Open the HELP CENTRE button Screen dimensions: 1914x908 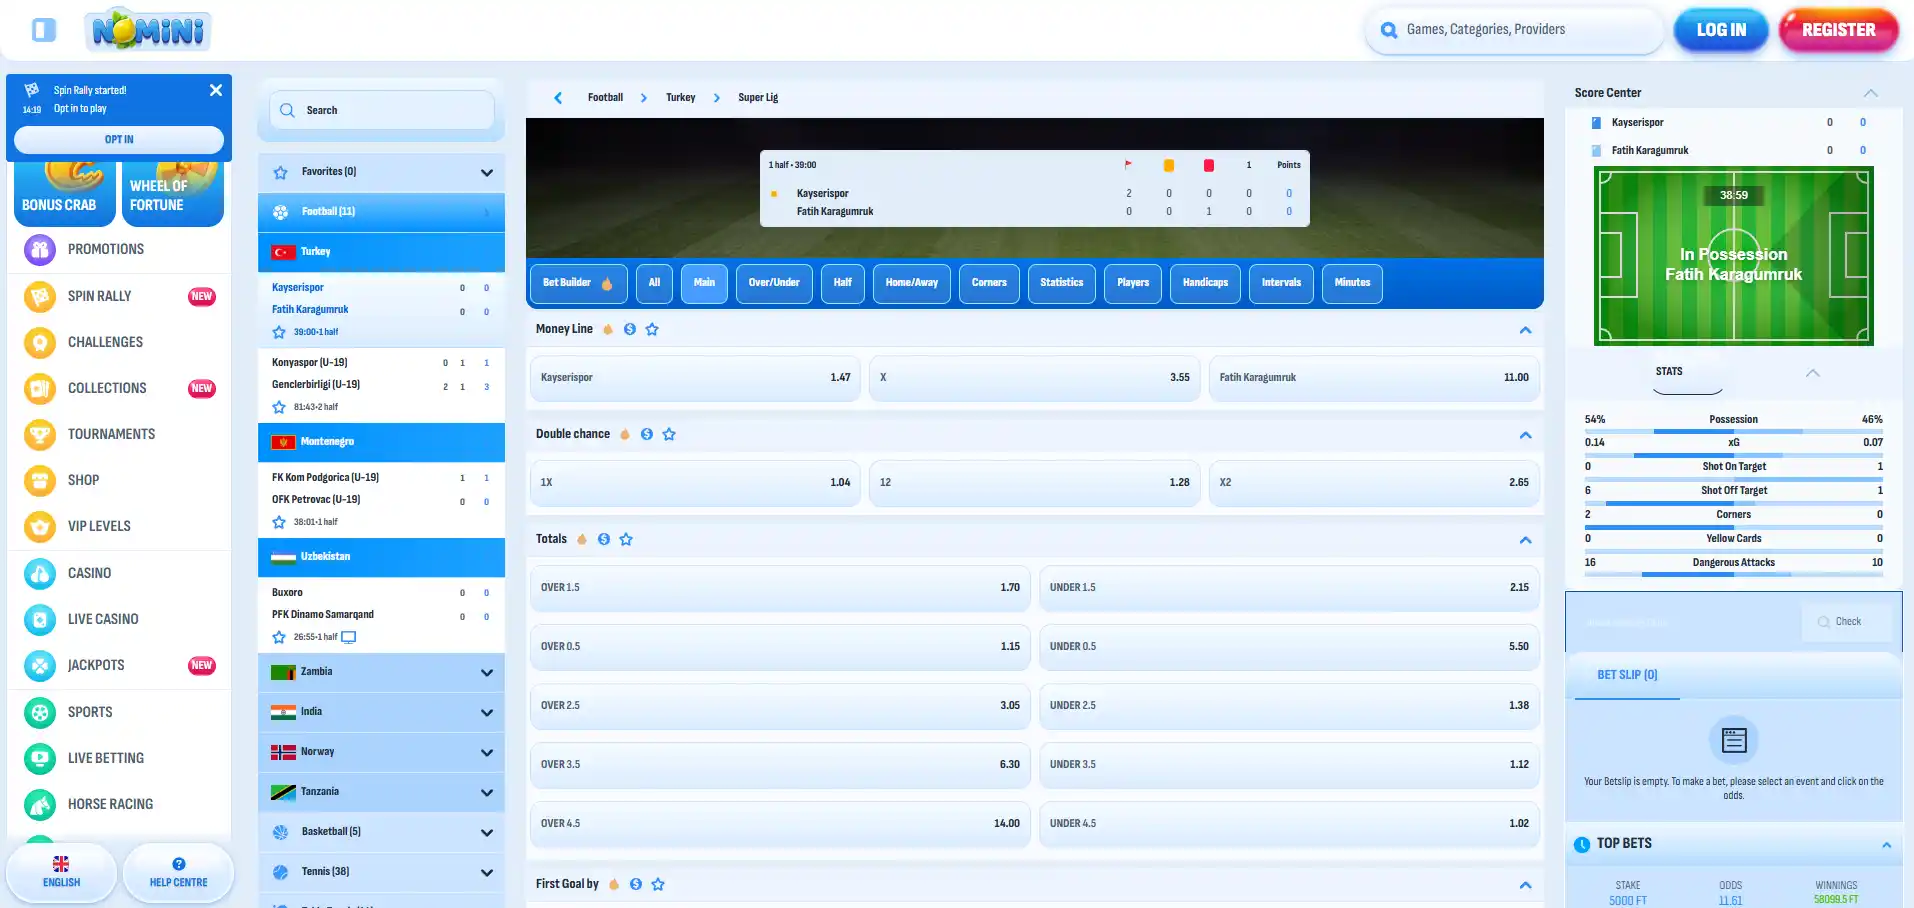(x=178, y=872)
